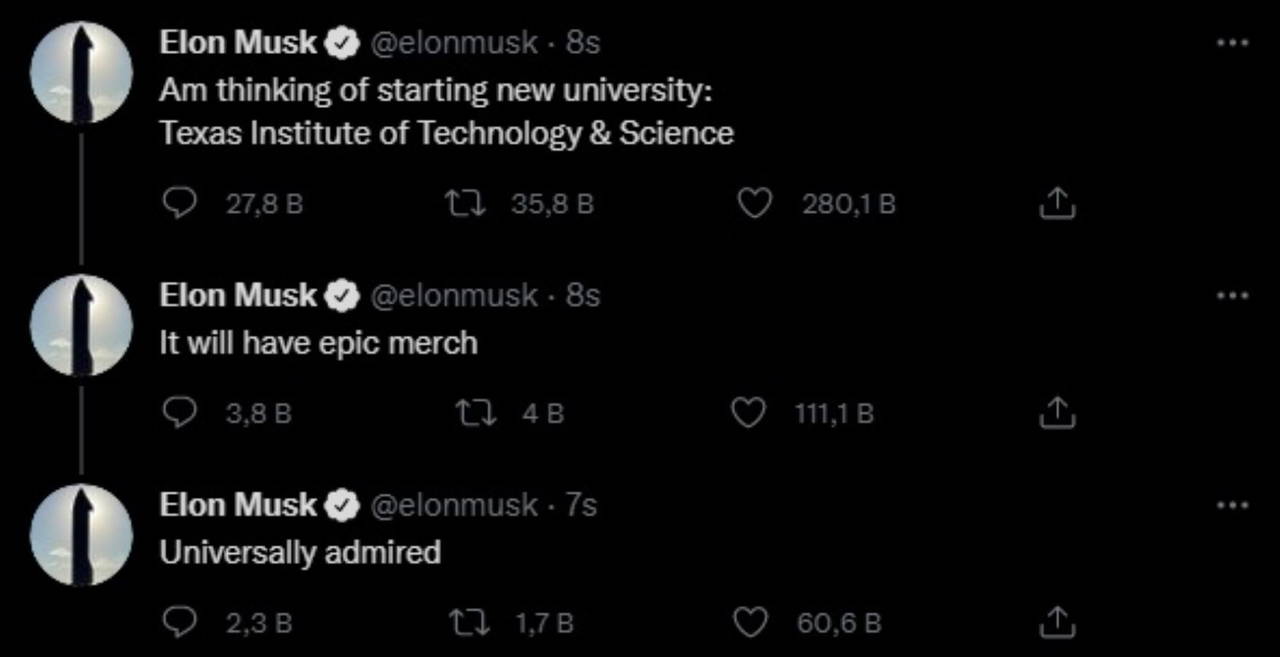This screenshot has width=1280, height=657.
Task: Reply to the epic merch tweet
Action: [x=180, y=413]
